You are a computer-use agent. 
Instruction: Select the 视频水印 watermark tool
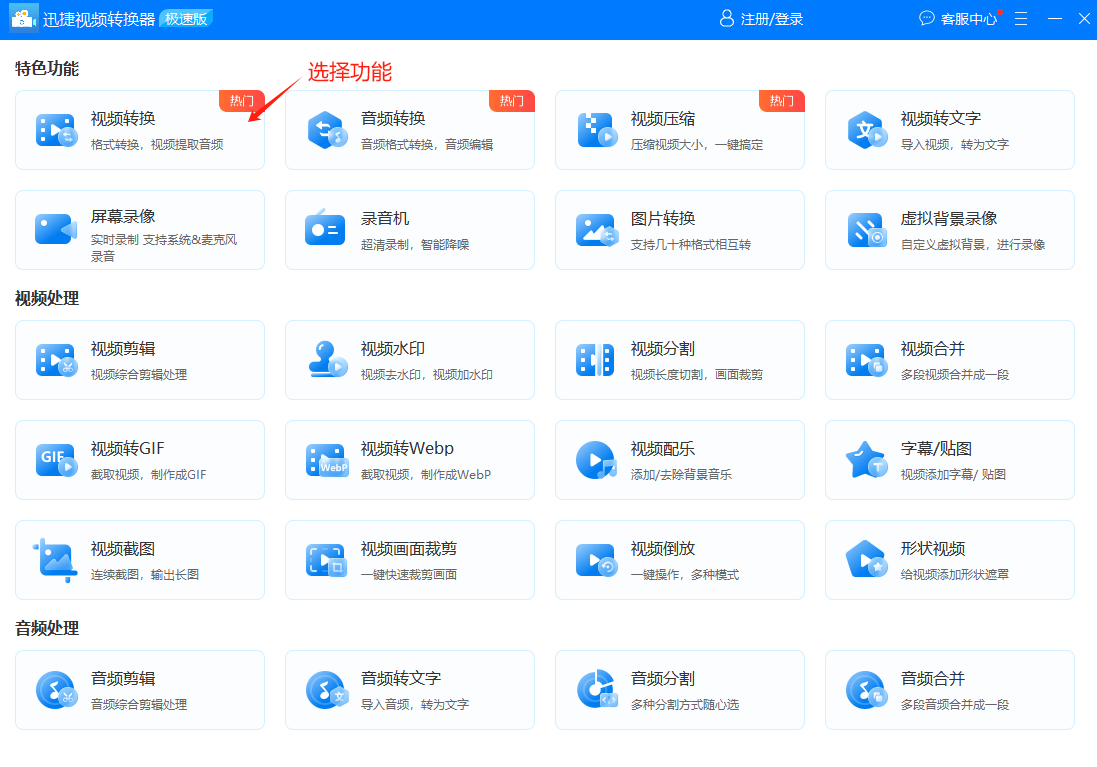[x=410, y=360]
